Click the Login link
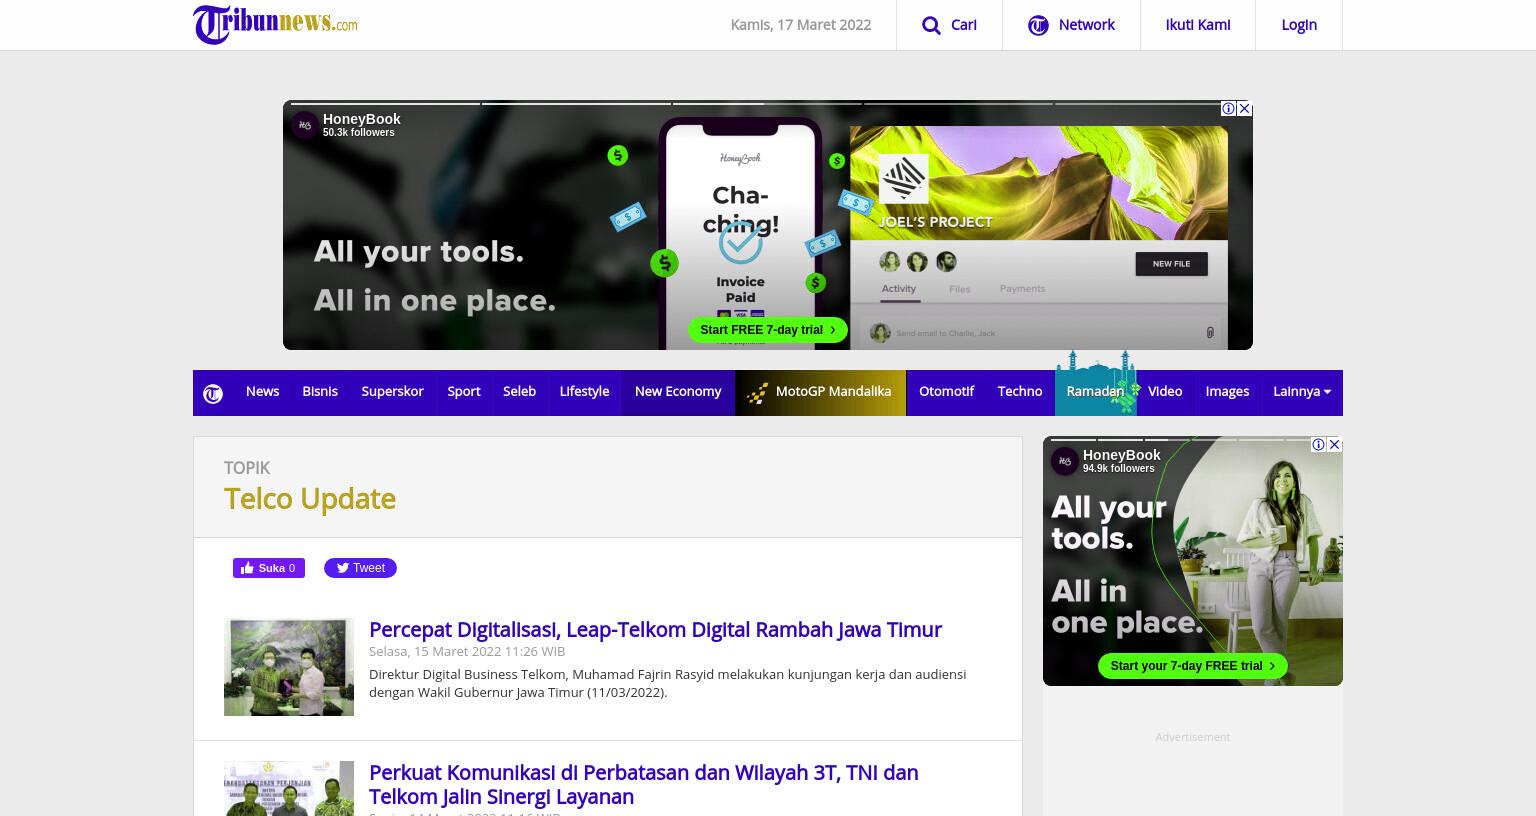The height and width of the screenshot is (816, 1536). pos(1299,25)
